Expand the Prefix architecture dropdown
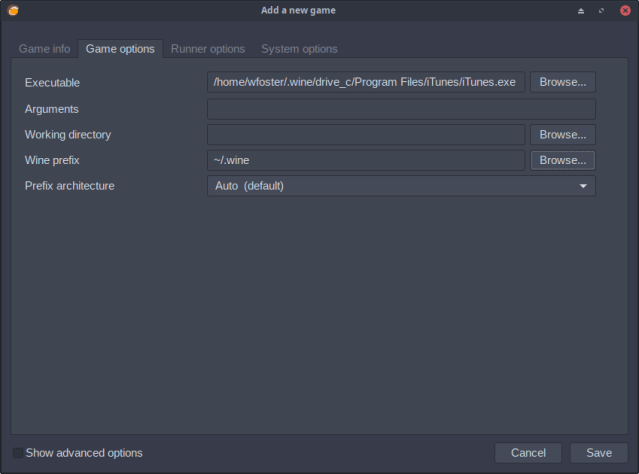Viewport: 639px width, 474px height. point(400,186)
